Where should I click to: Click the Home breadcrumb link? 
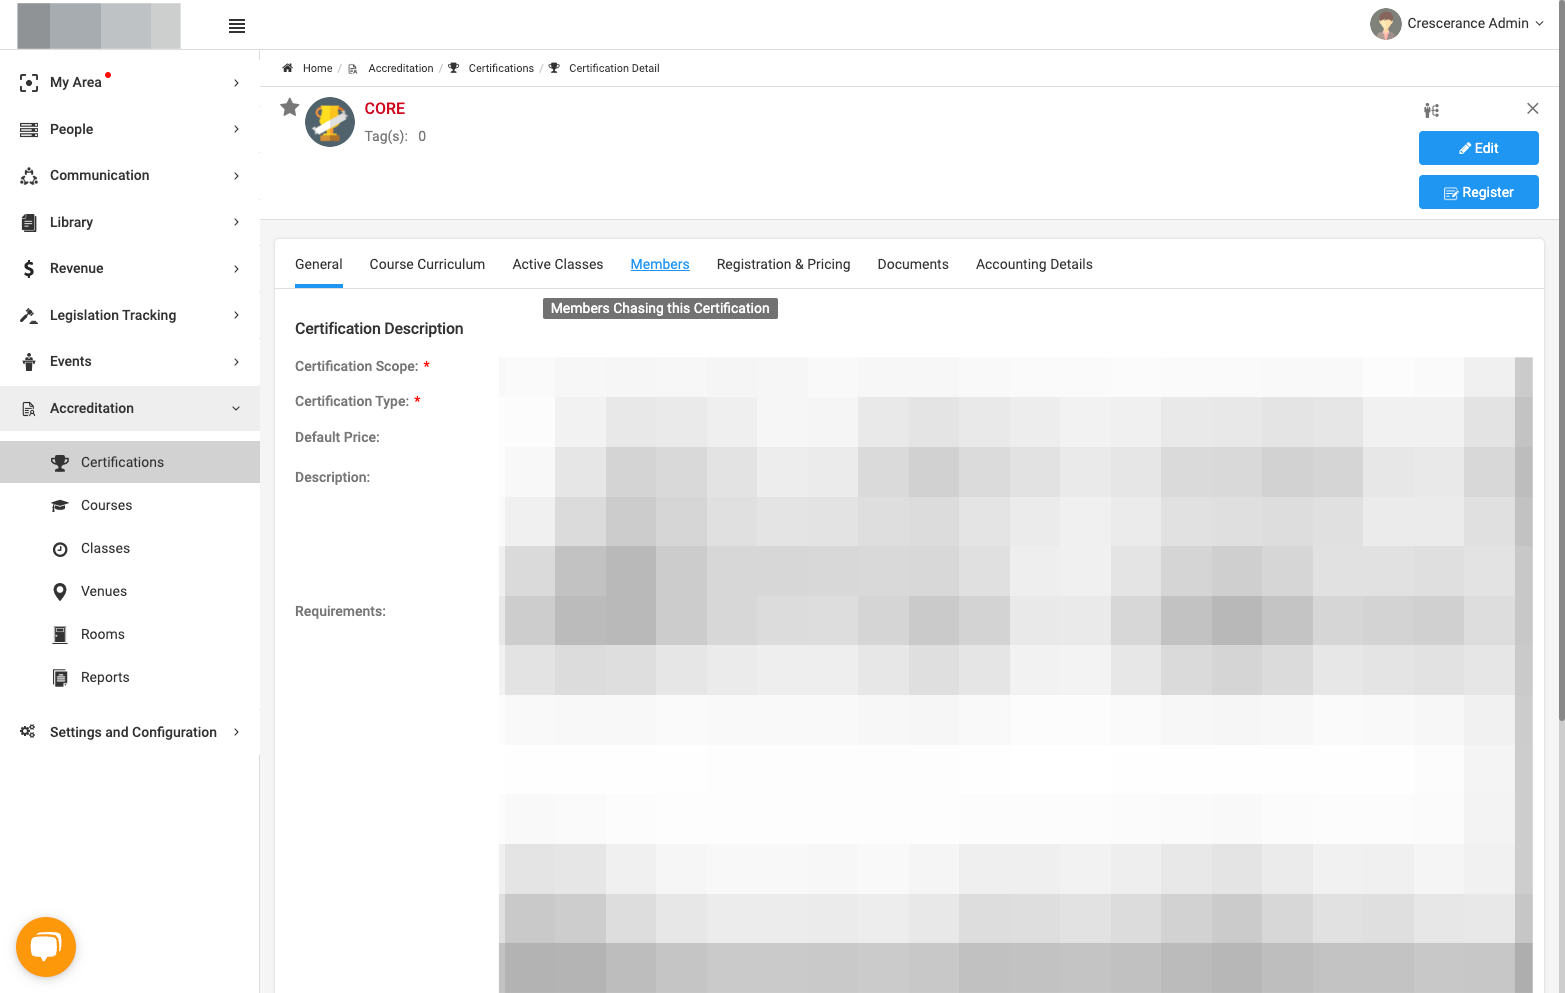pyautogui.click(x=317, y=68)
